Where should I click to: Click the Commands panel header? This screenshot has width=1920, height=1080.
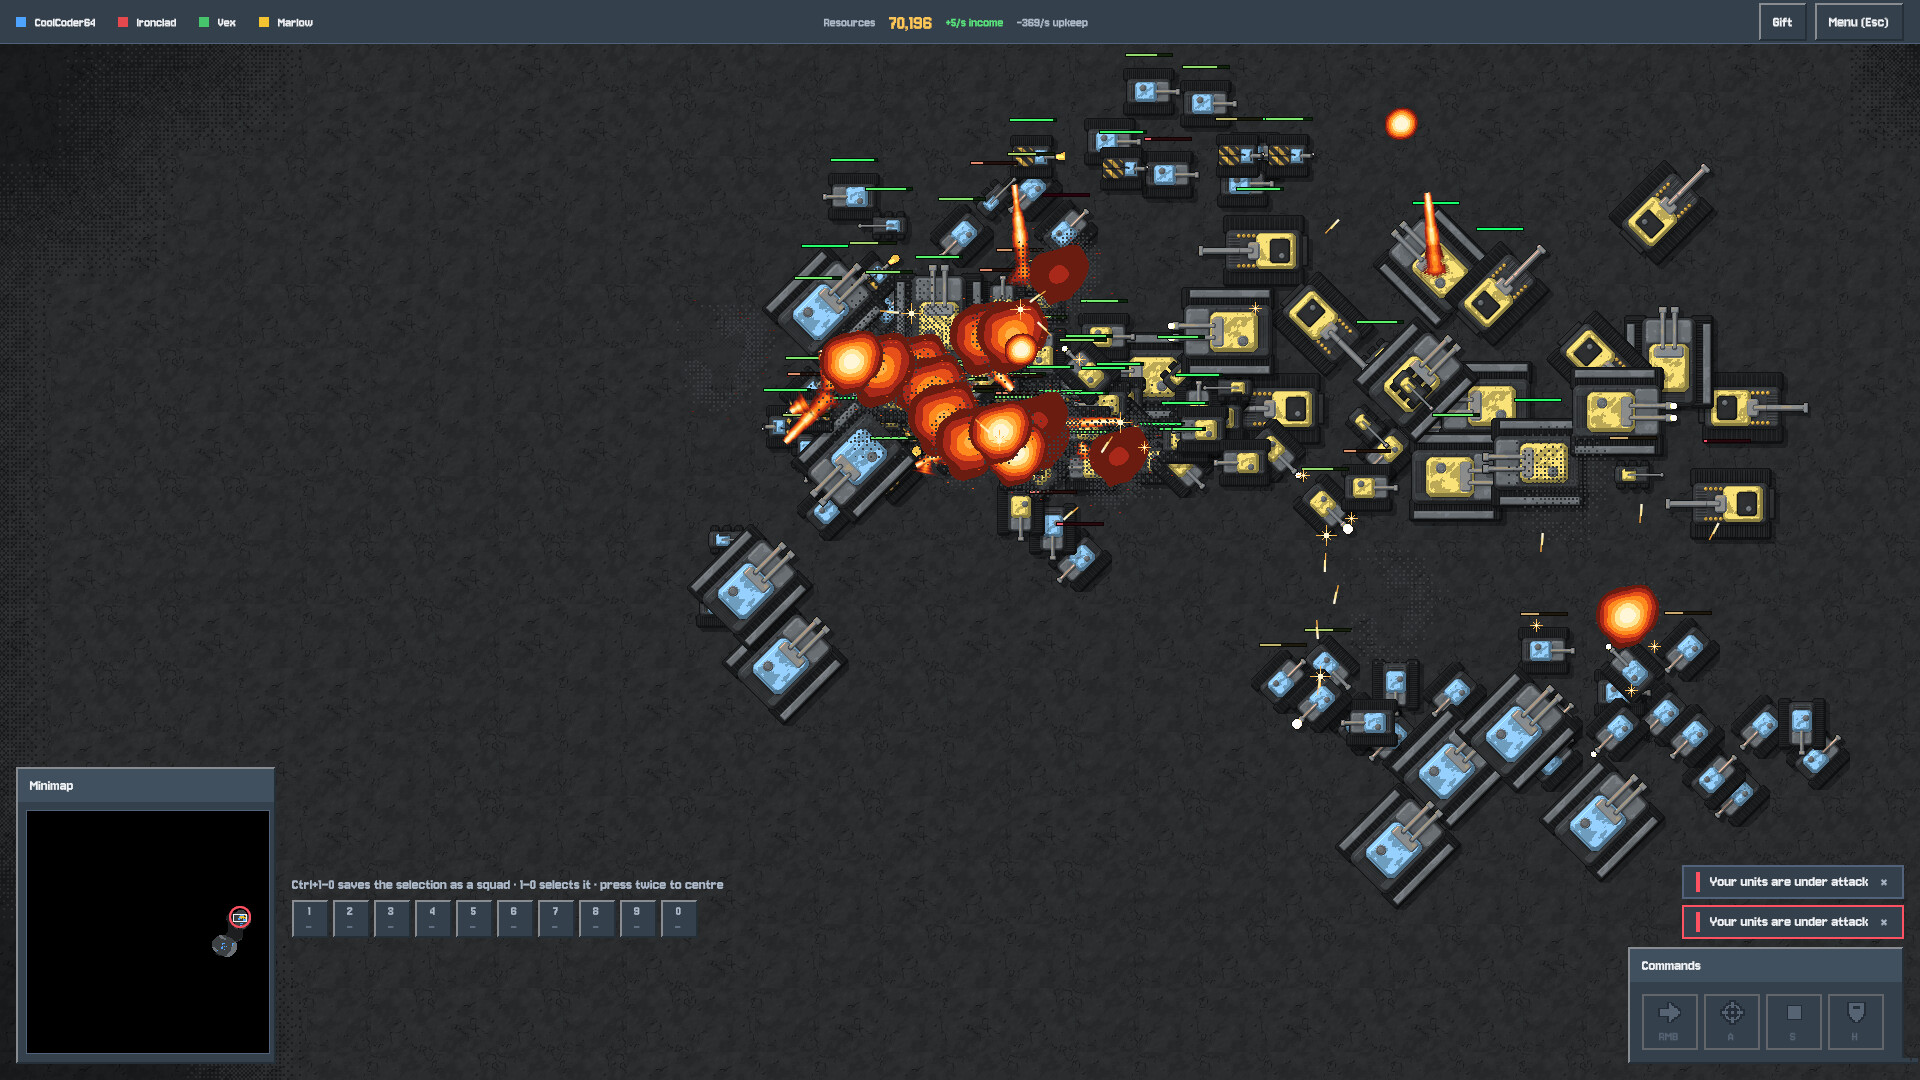1765,966
